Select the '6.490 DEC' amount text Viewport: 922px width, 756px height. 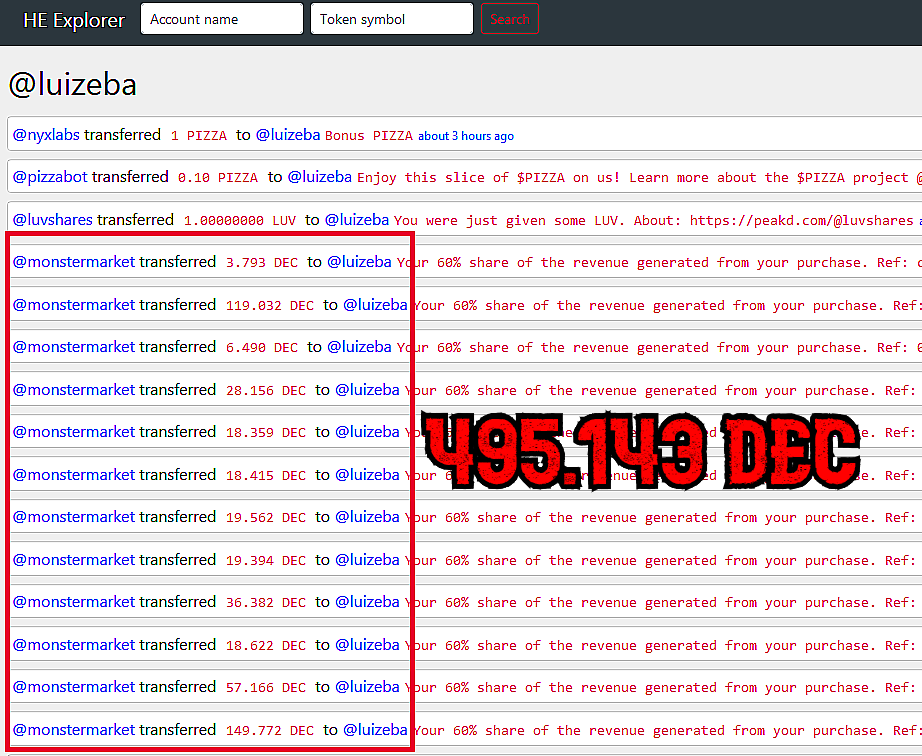coord(262,348)
